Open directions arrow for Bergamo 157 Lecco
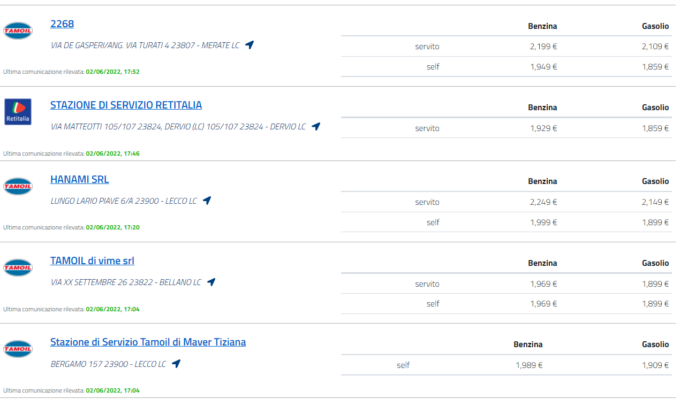 [x=176, y=363]
